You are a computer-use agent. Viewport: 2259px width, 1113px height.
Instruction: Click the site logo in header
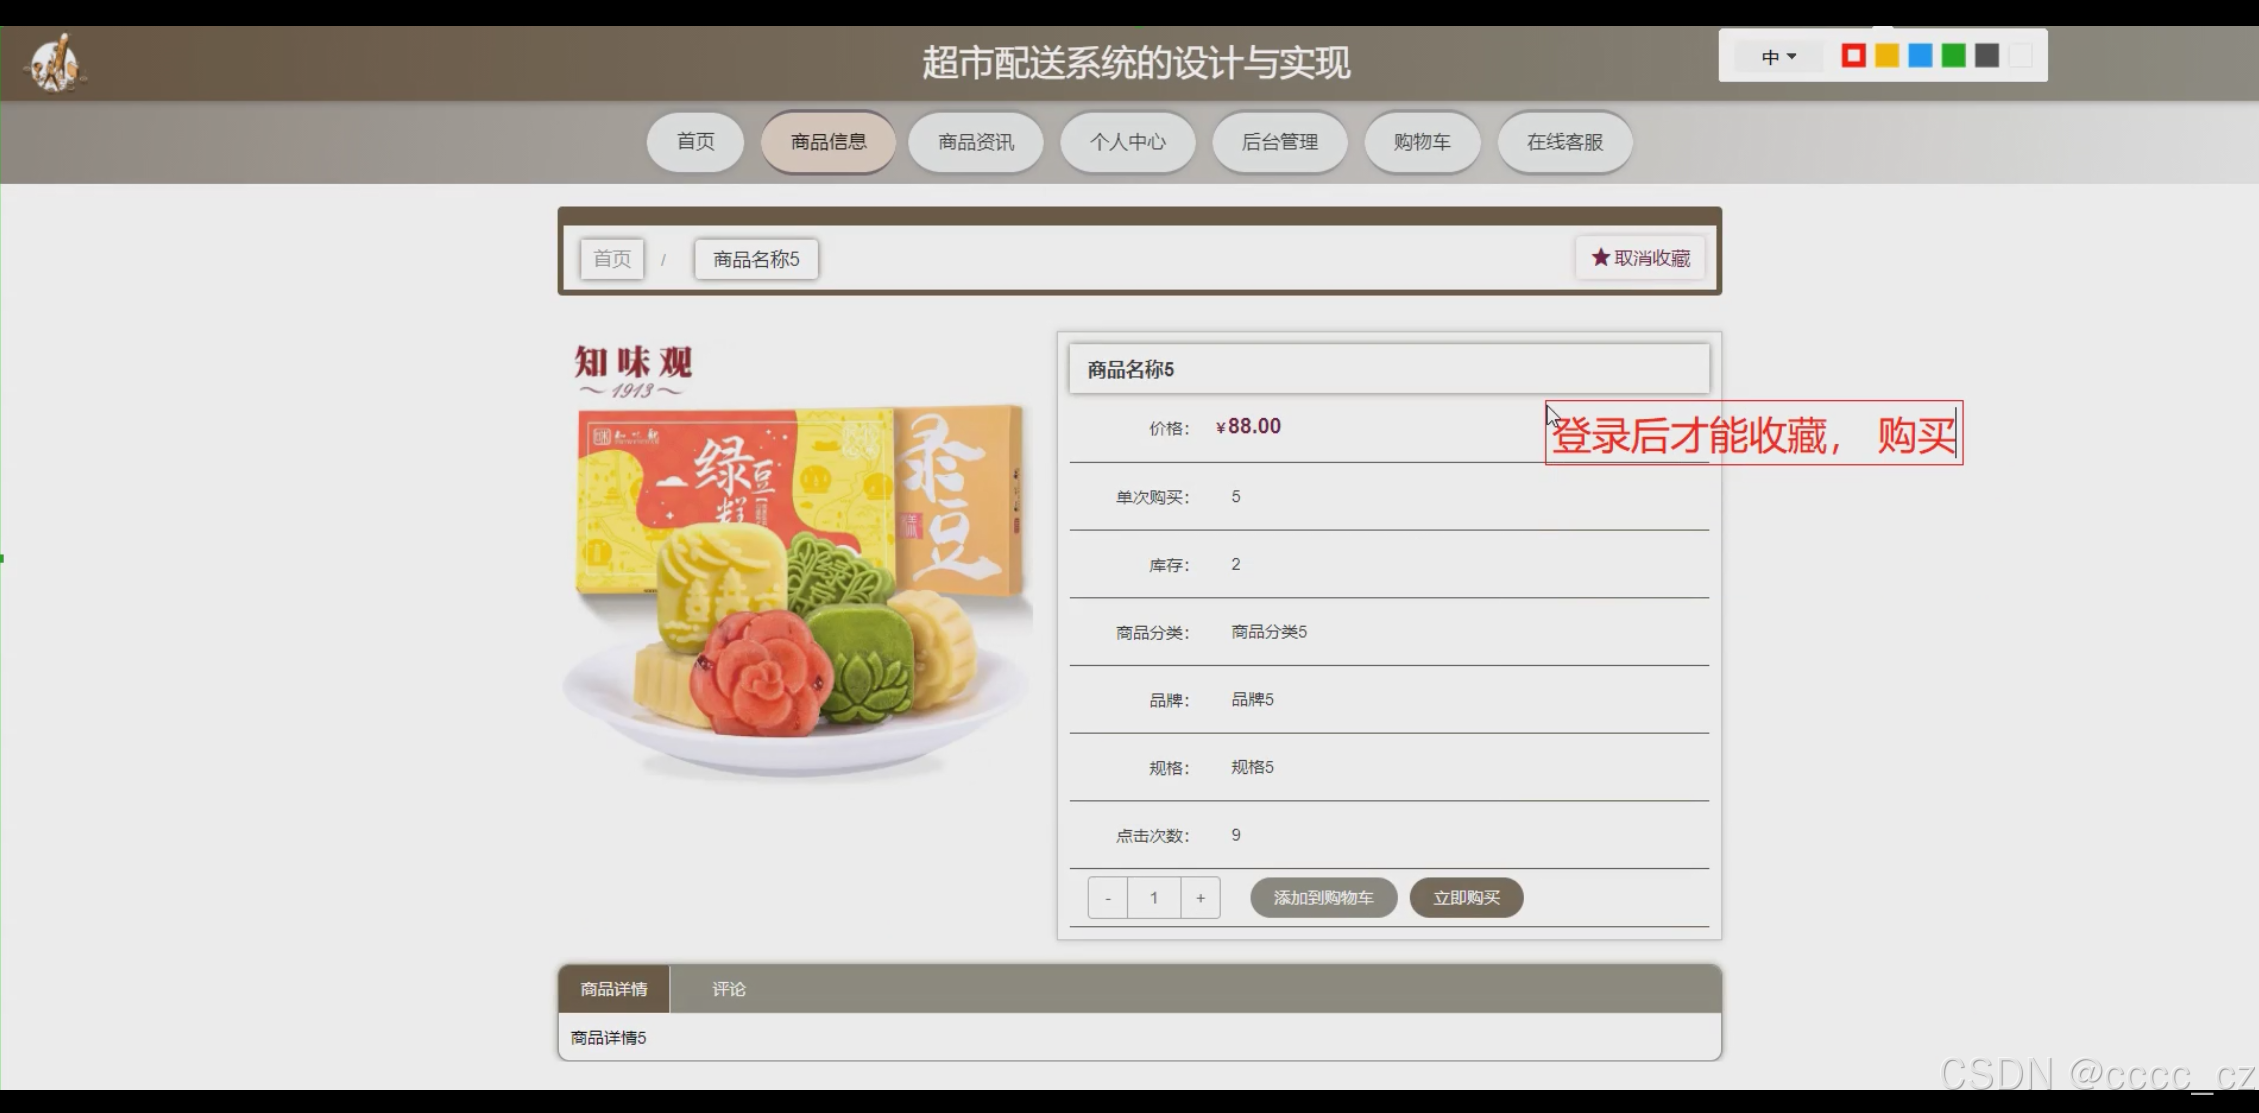55,64
